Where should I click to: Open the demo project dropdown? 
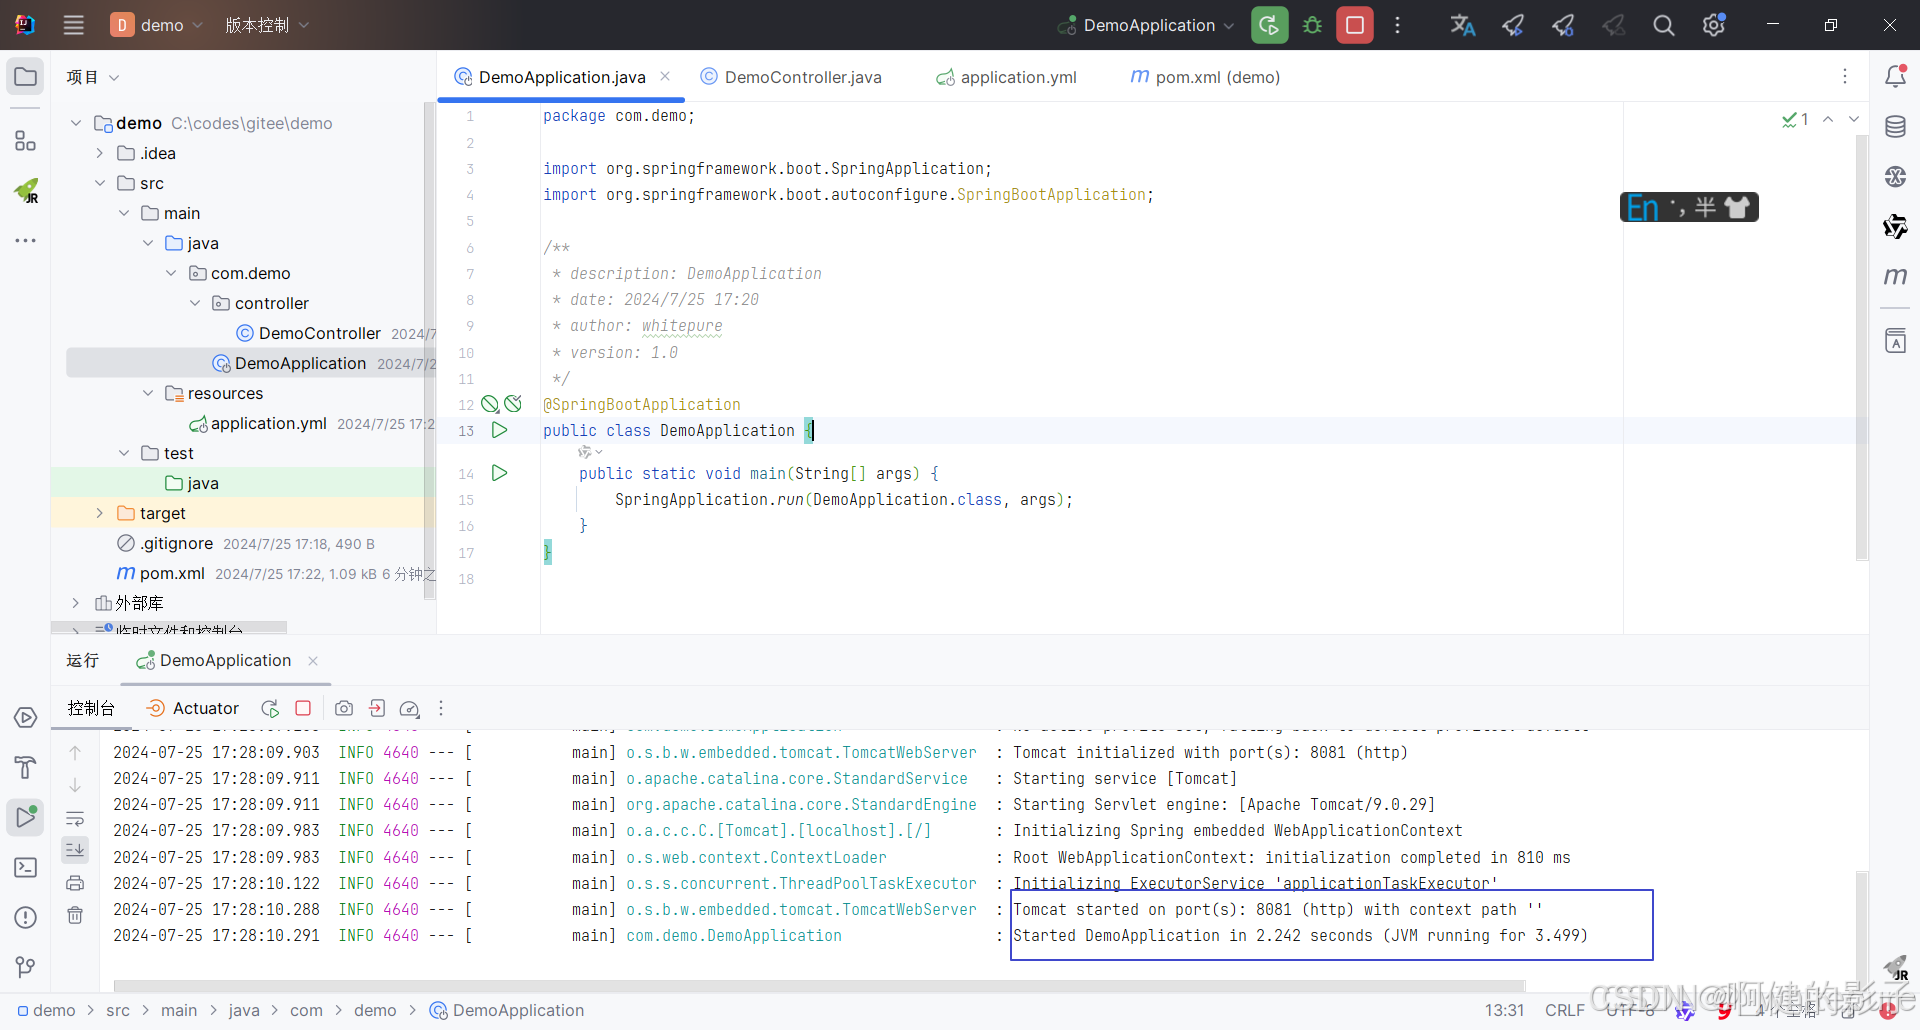point(157,25)
